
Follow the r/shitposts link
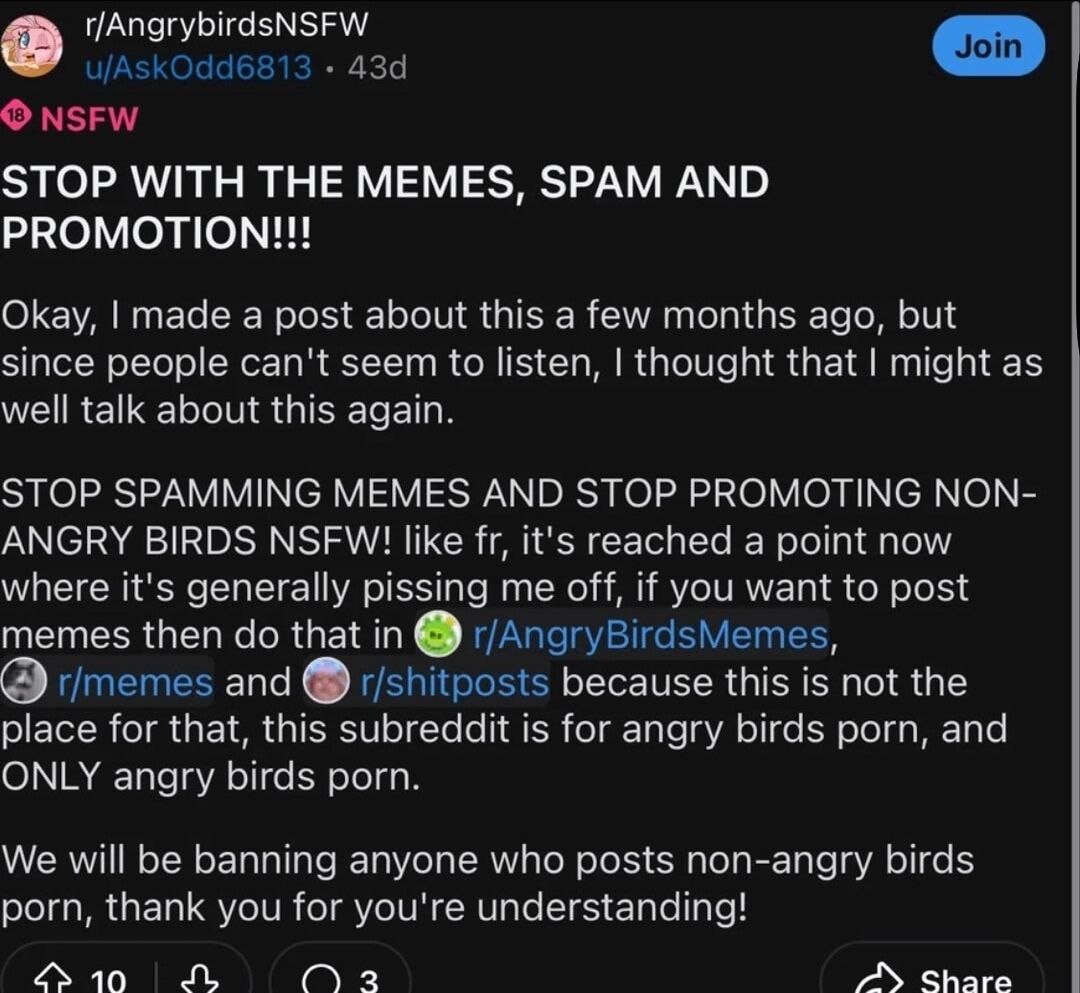coord(453,683)
